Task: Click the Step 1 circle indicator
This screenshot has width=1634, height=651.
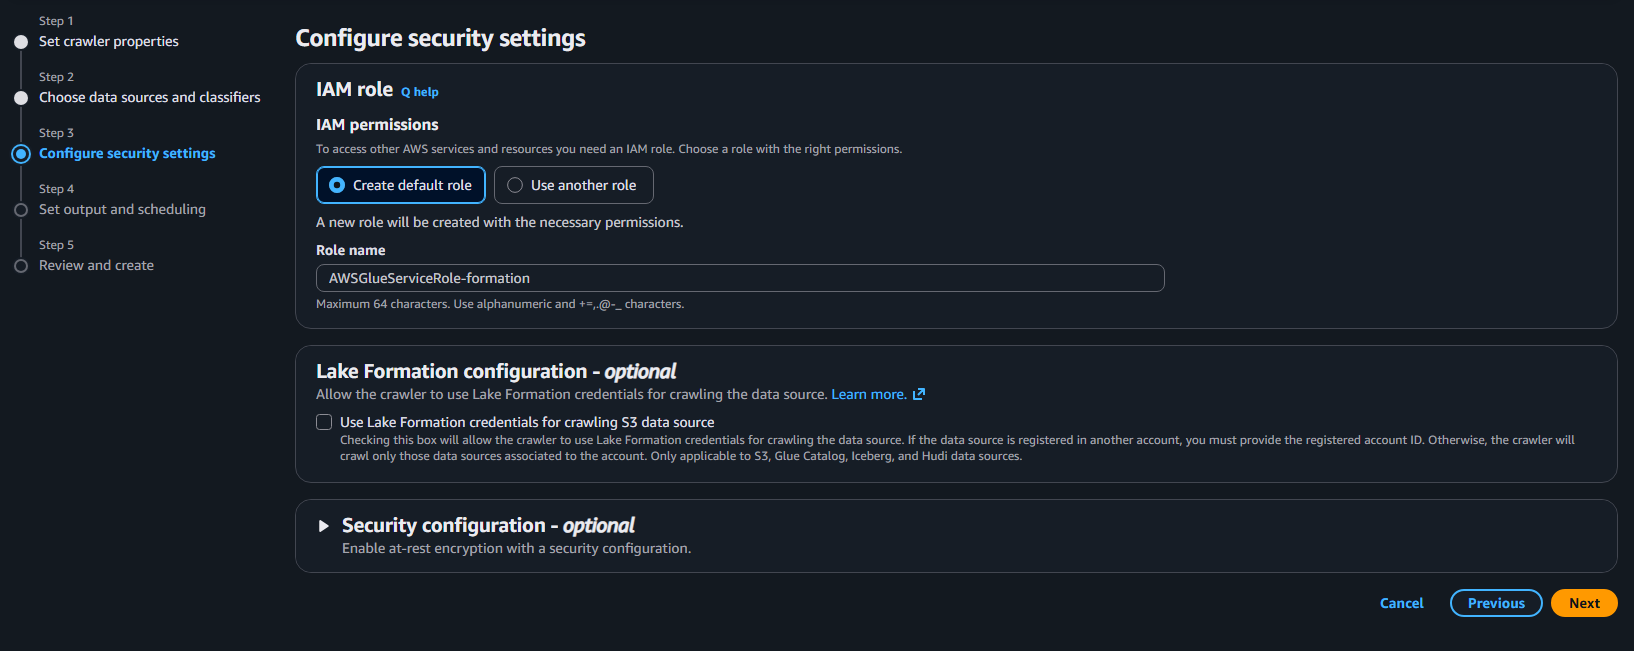Action: click(21, 42)
